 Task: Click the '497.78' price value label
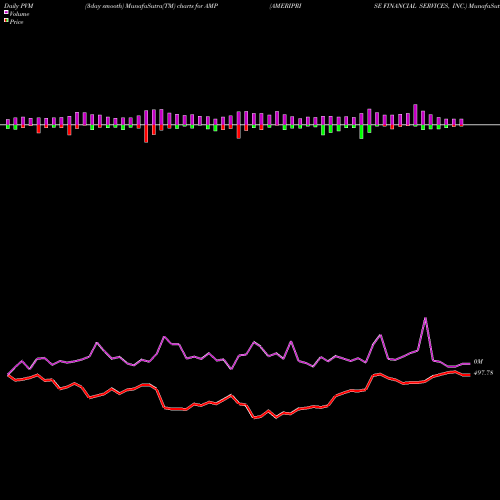[483, 373]
